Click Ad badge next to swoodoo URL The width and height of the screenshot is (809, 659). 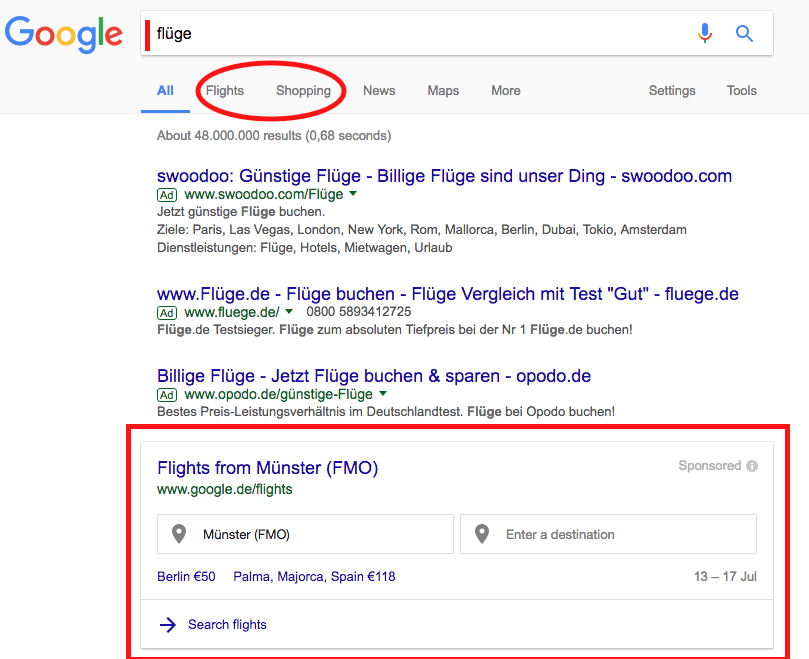(167, 195)
